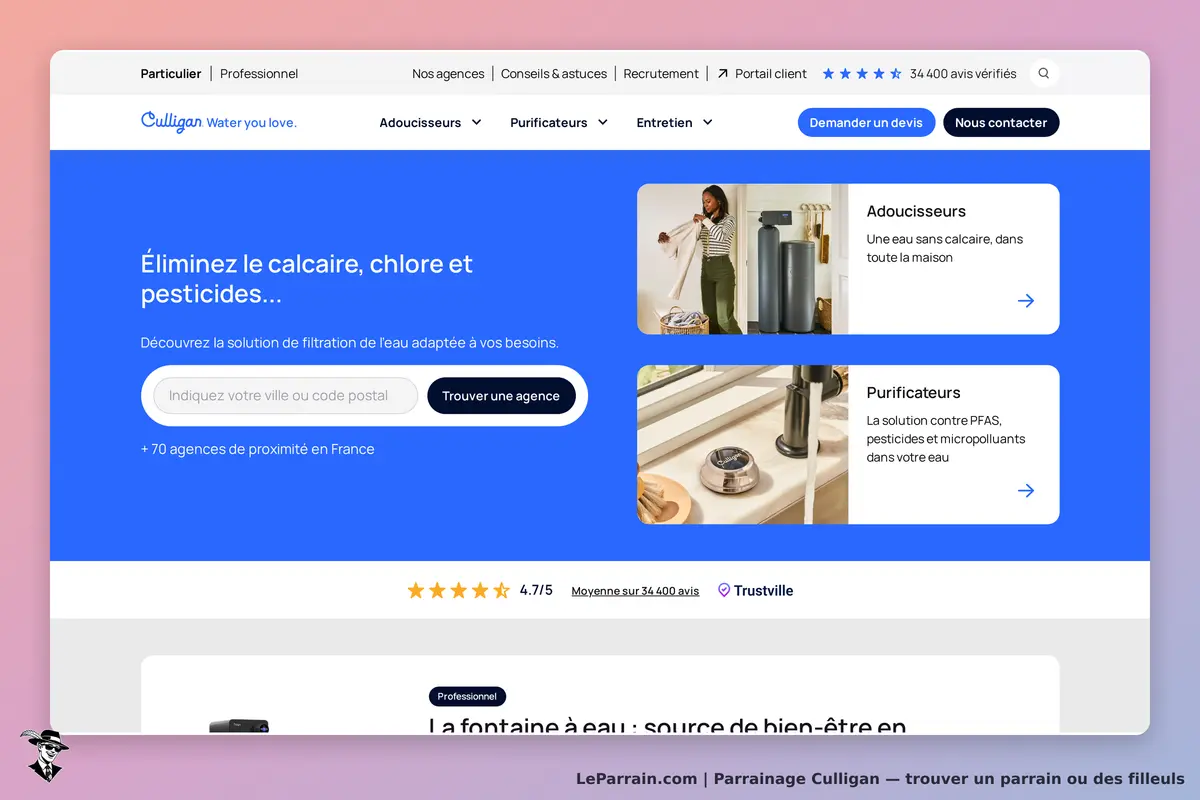Open the Recrutement link
Viewport: 1200px width, 800px height.
pyautogui.click(x=661, y=73)
